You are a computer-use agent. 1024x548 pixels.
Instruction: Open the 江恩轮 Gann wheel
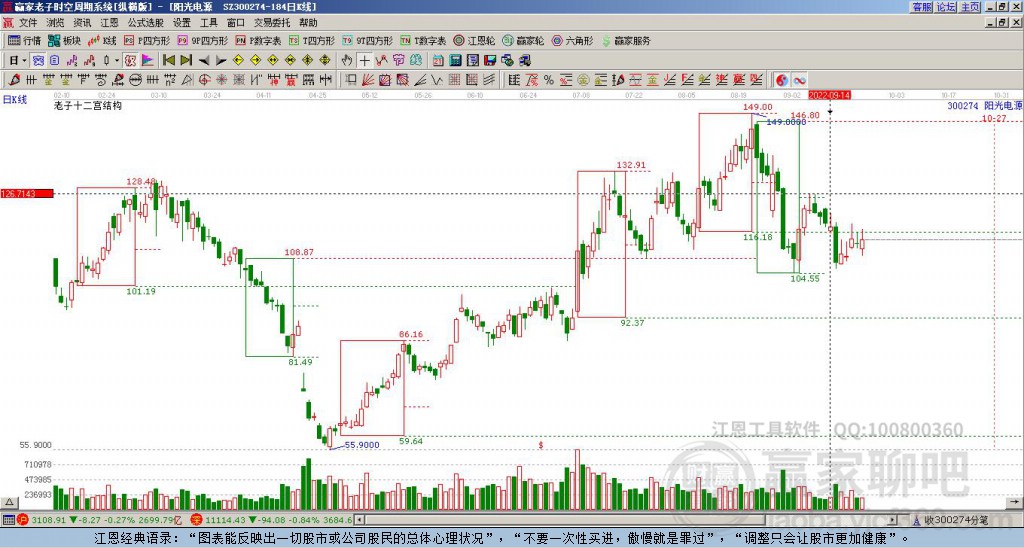(474, 40)
